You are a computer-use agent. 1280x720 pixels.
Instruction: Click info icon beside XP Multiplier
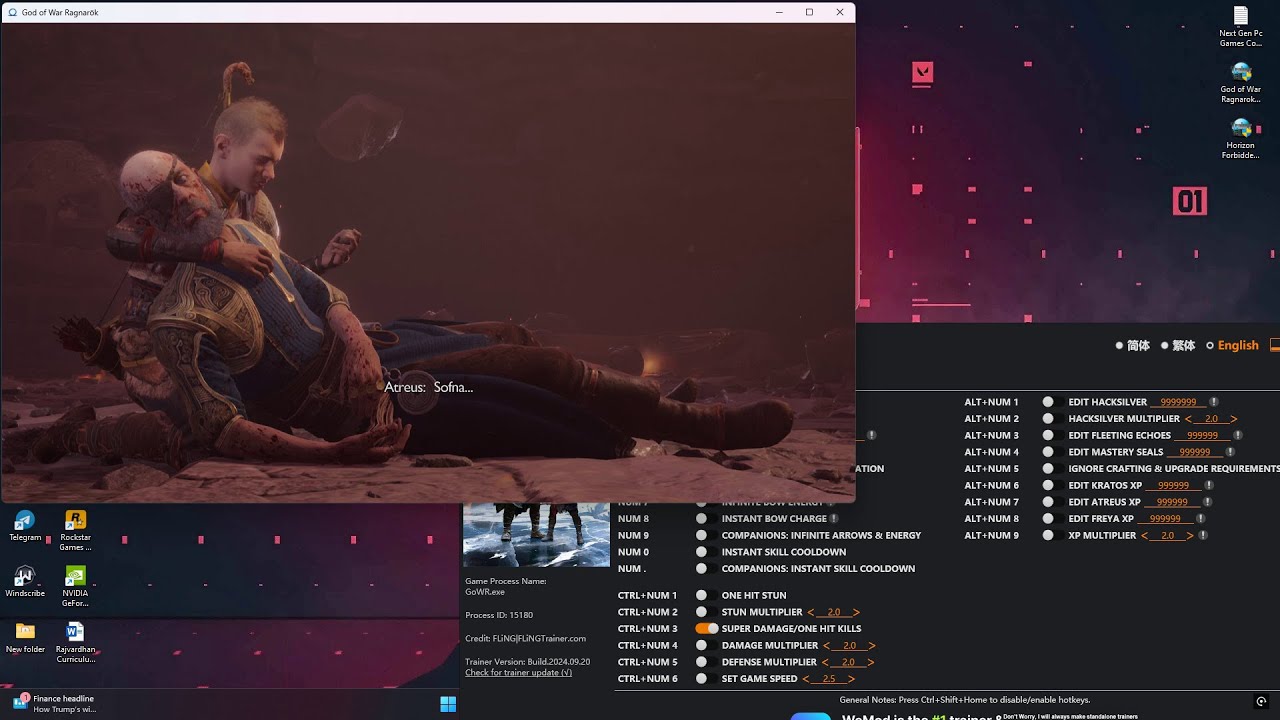[1203, 535]
